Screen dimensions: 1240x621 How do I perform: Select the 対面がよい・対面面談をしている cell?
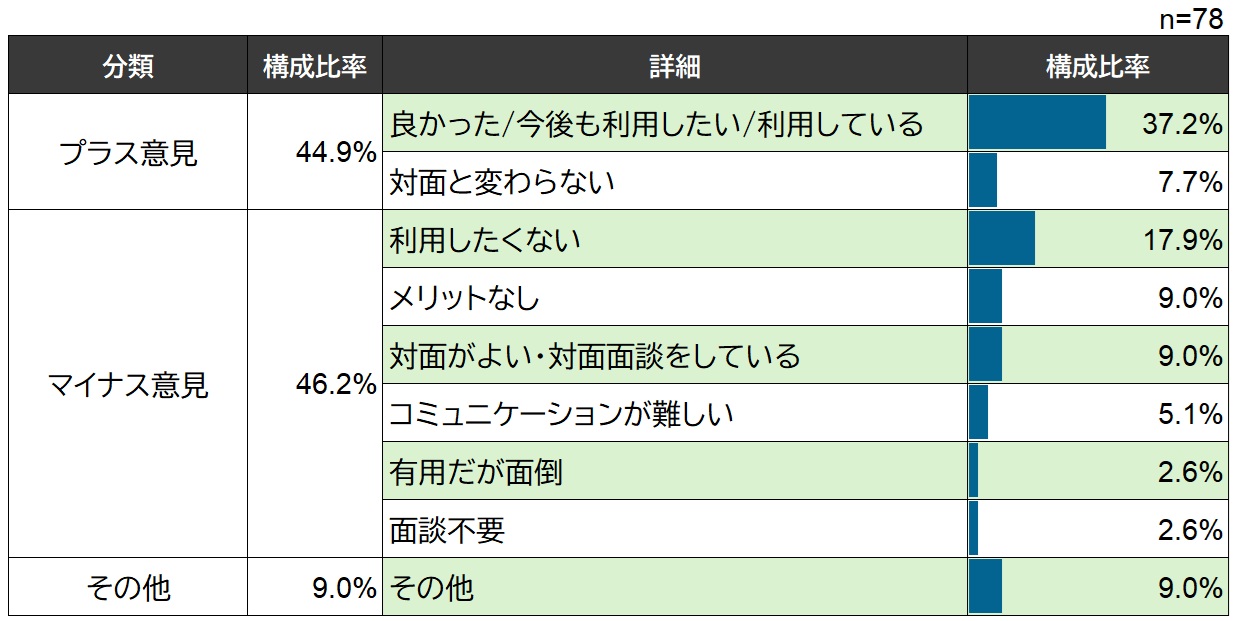pos(595,356)
